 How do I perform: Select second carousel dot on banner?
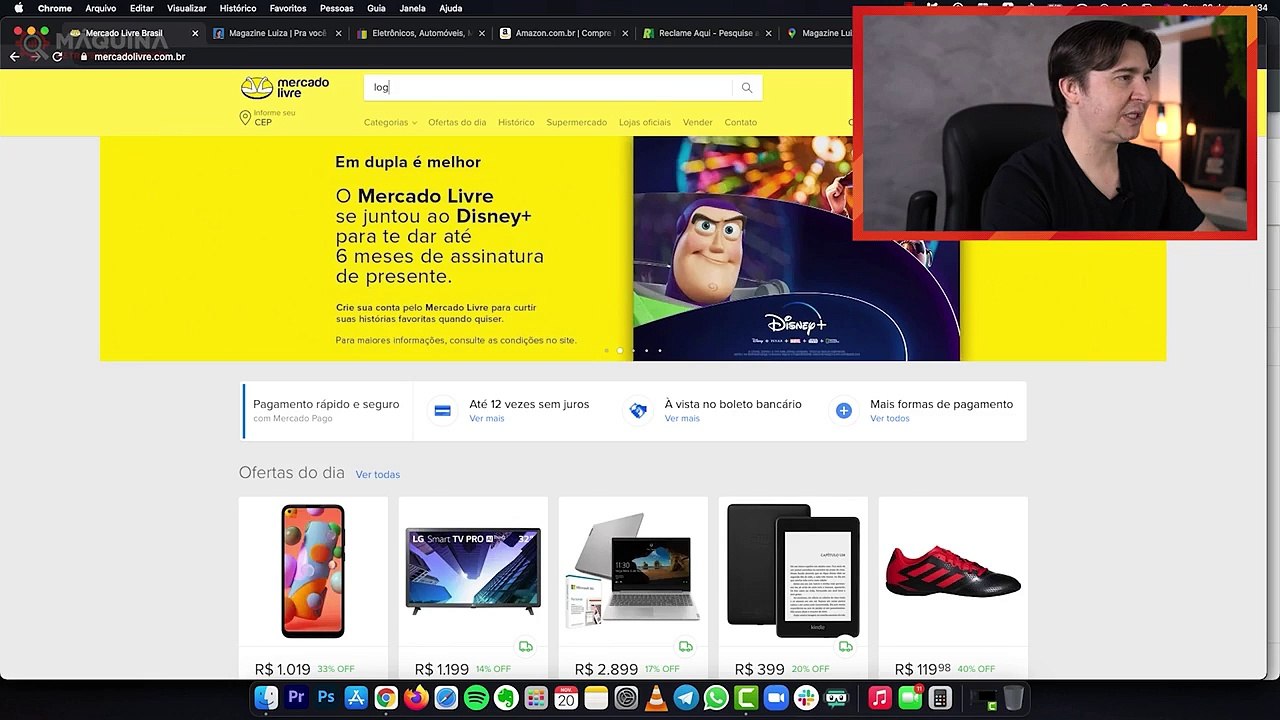(620, 351)
